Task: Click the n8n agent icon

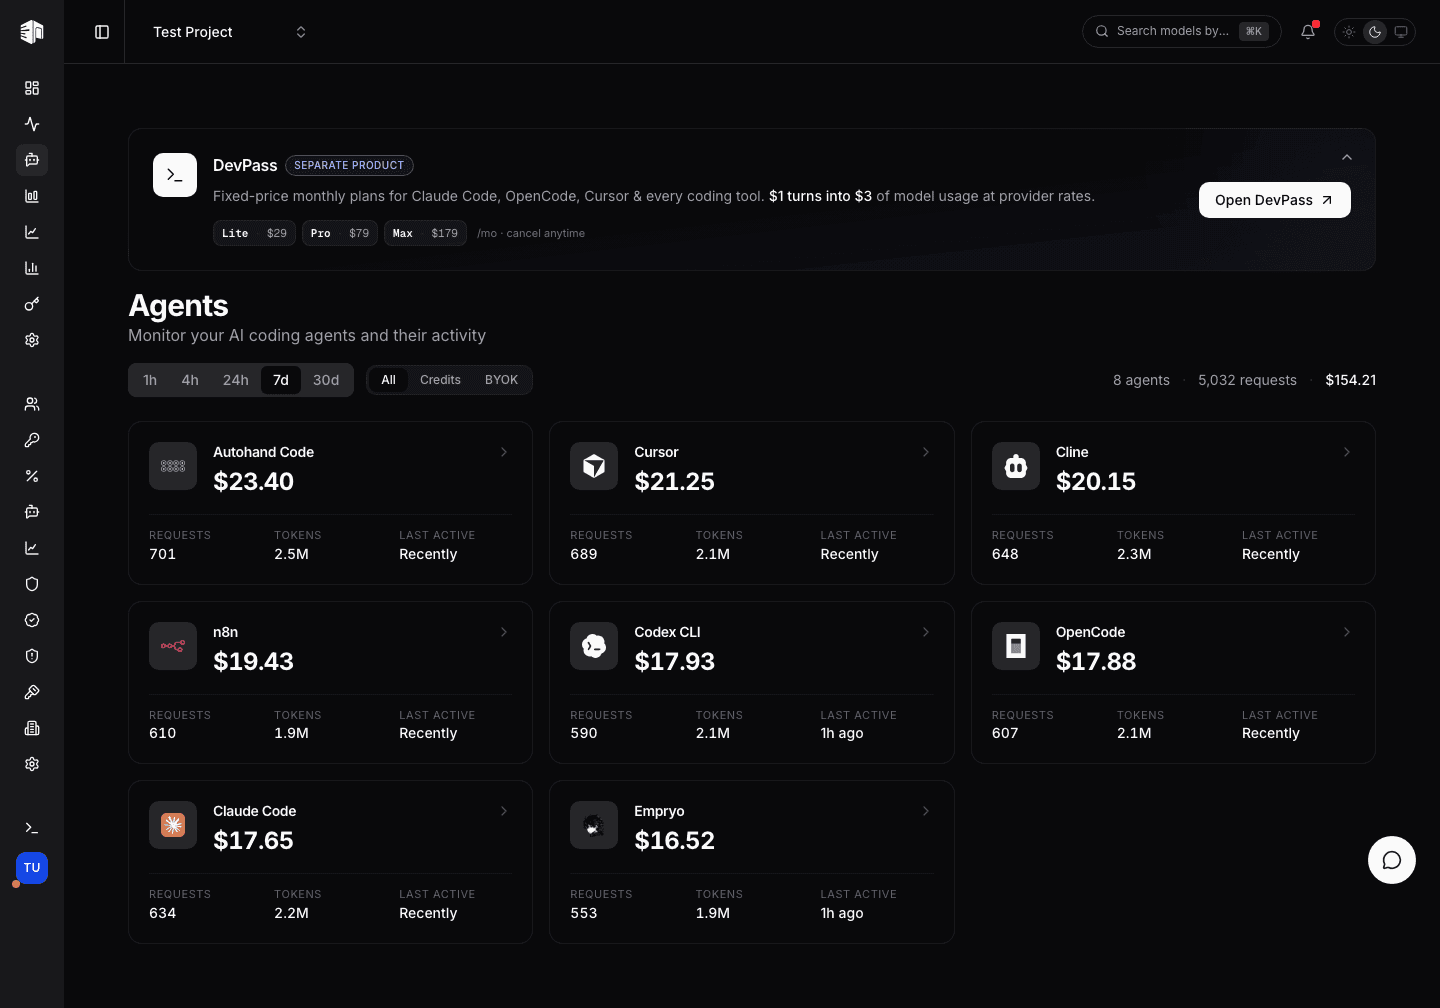Action: tap(173, 646)
